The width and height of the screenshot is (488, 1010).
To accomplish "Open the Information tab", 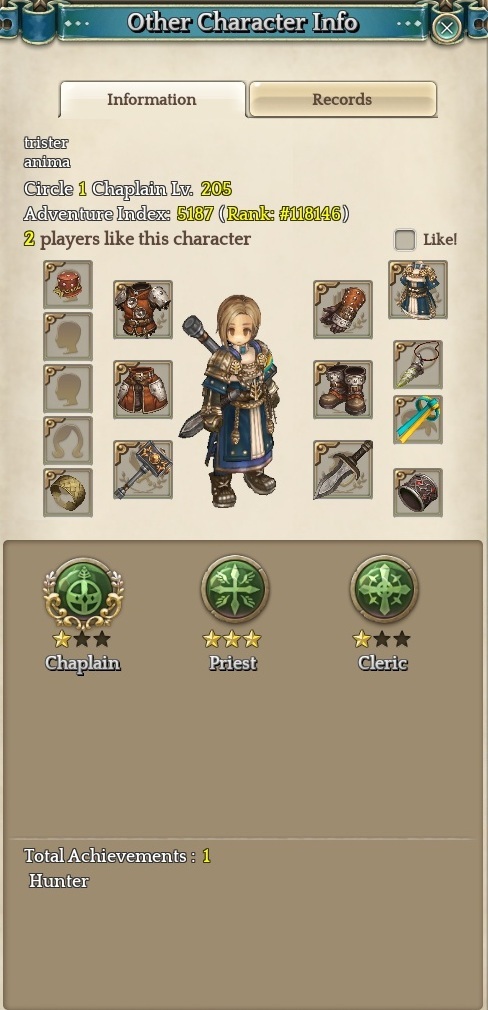I will 152,99.
